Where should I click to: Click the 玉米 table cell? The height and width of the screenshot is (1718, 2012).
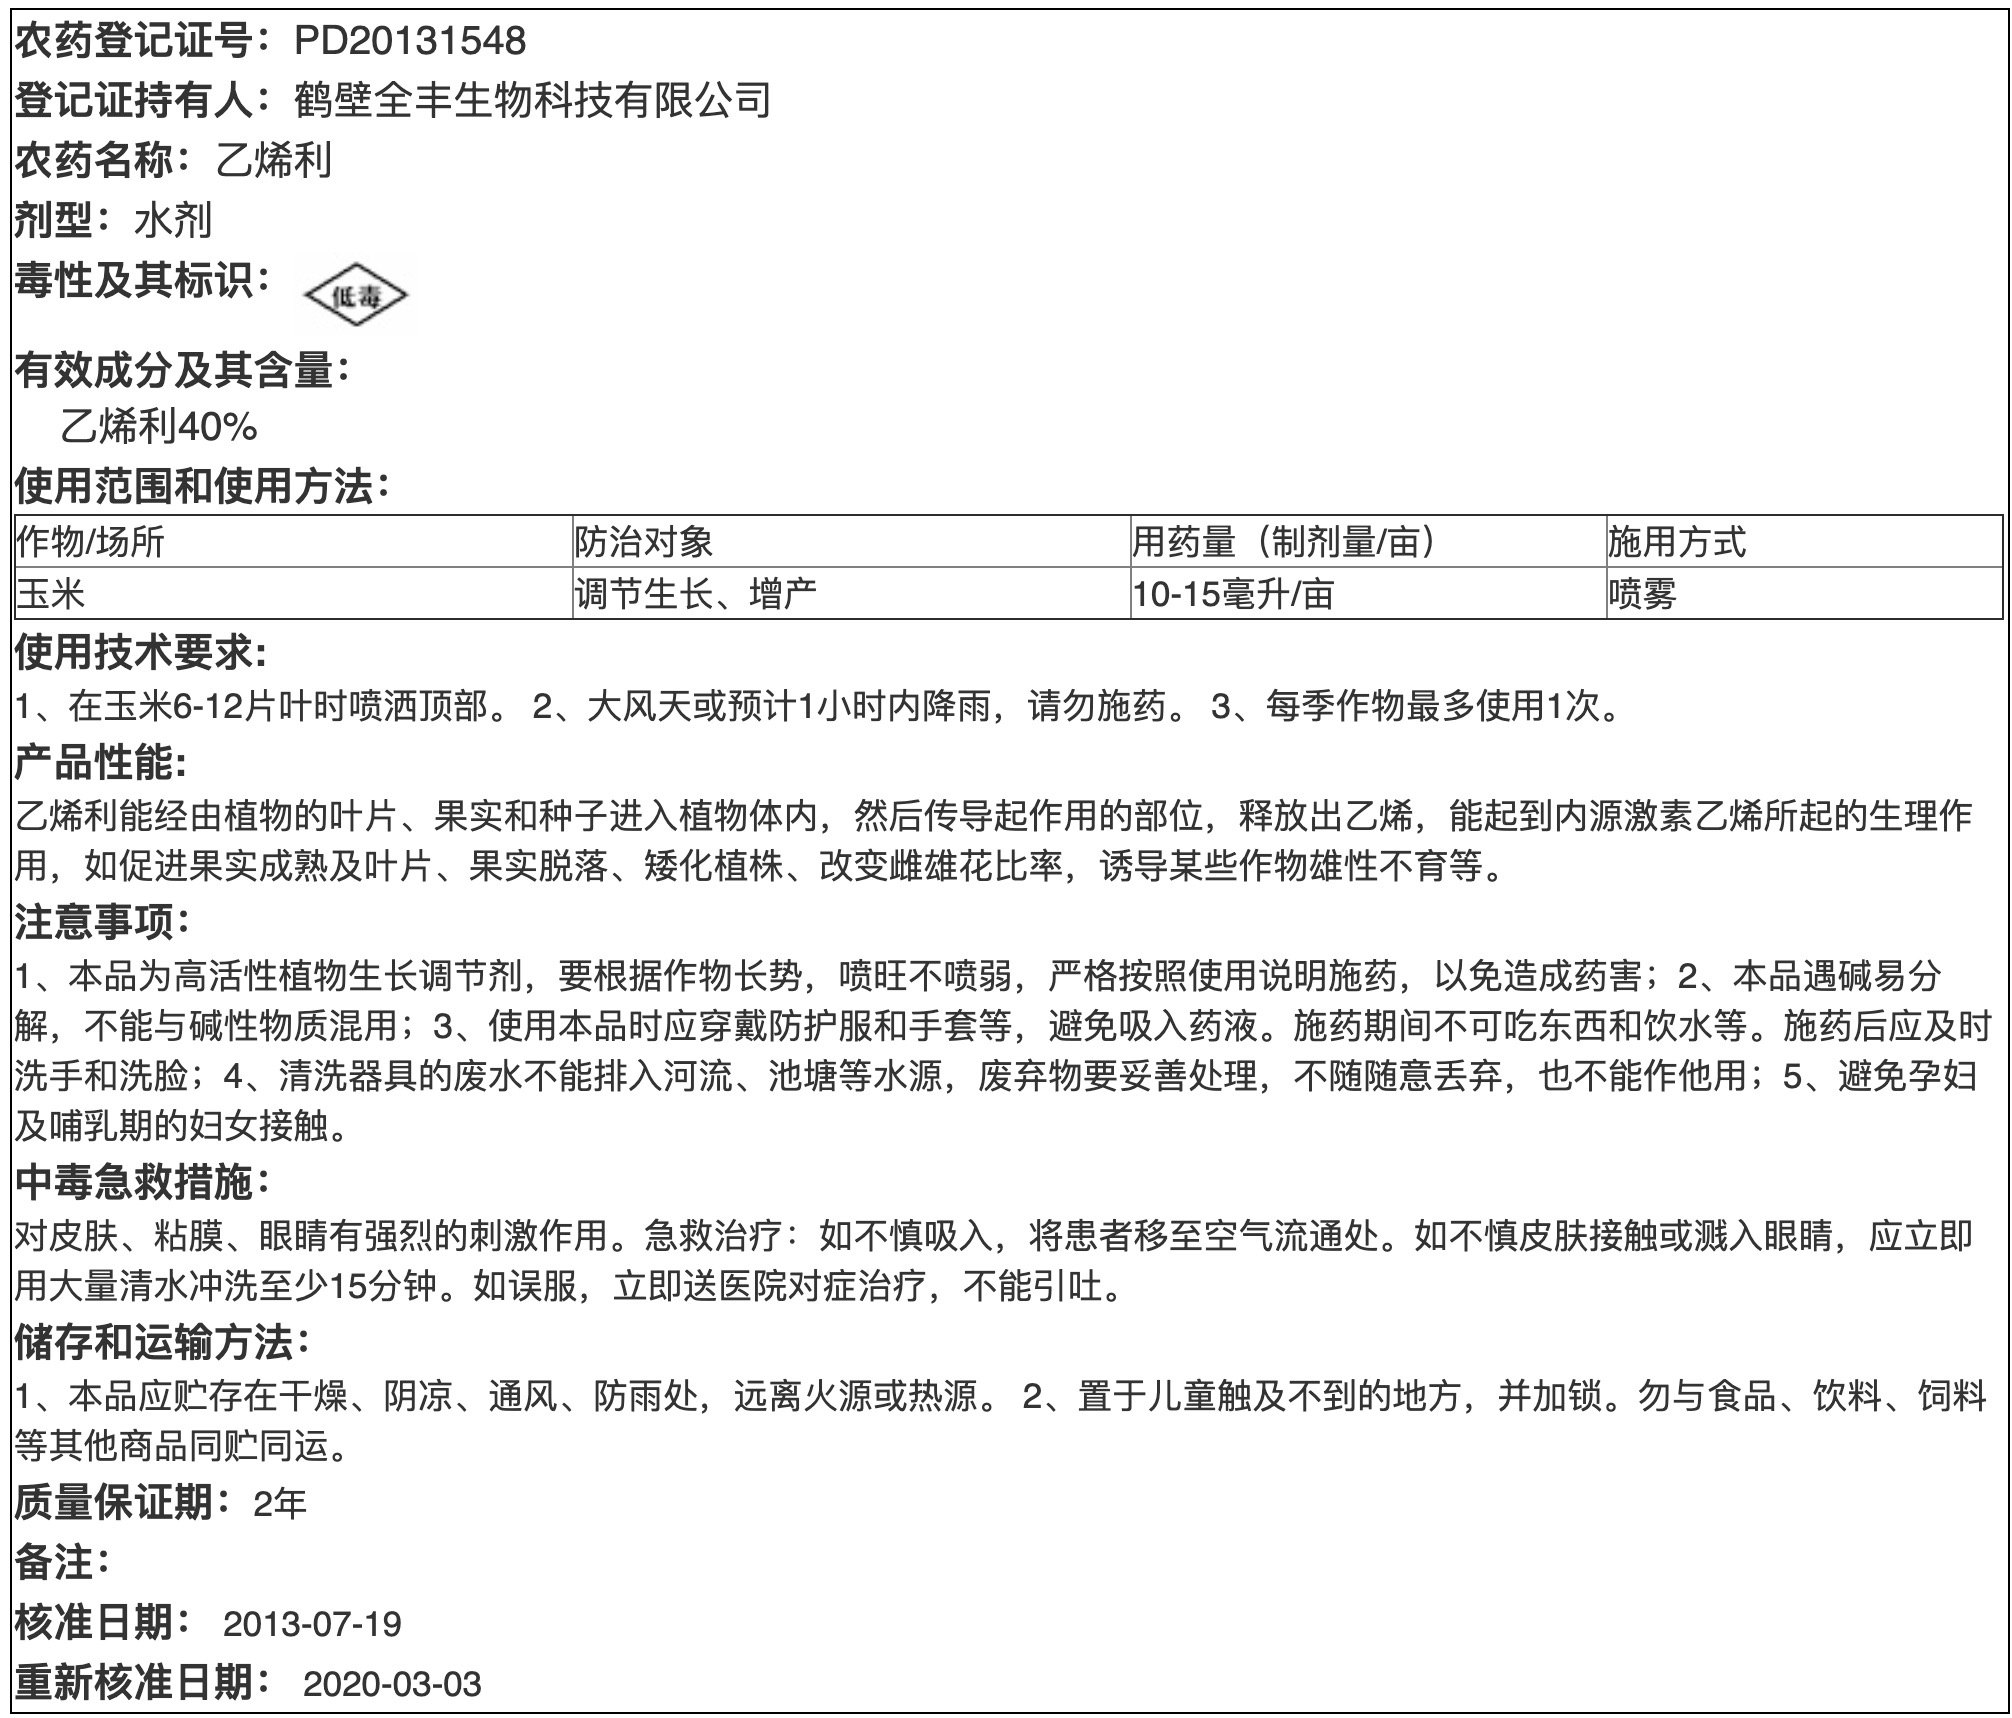51,595
